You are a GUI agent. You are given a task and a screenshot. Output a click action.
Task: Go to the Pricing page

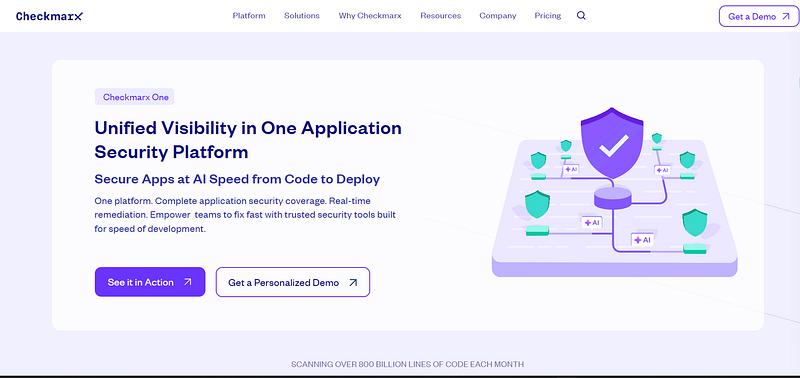[547, 16]
